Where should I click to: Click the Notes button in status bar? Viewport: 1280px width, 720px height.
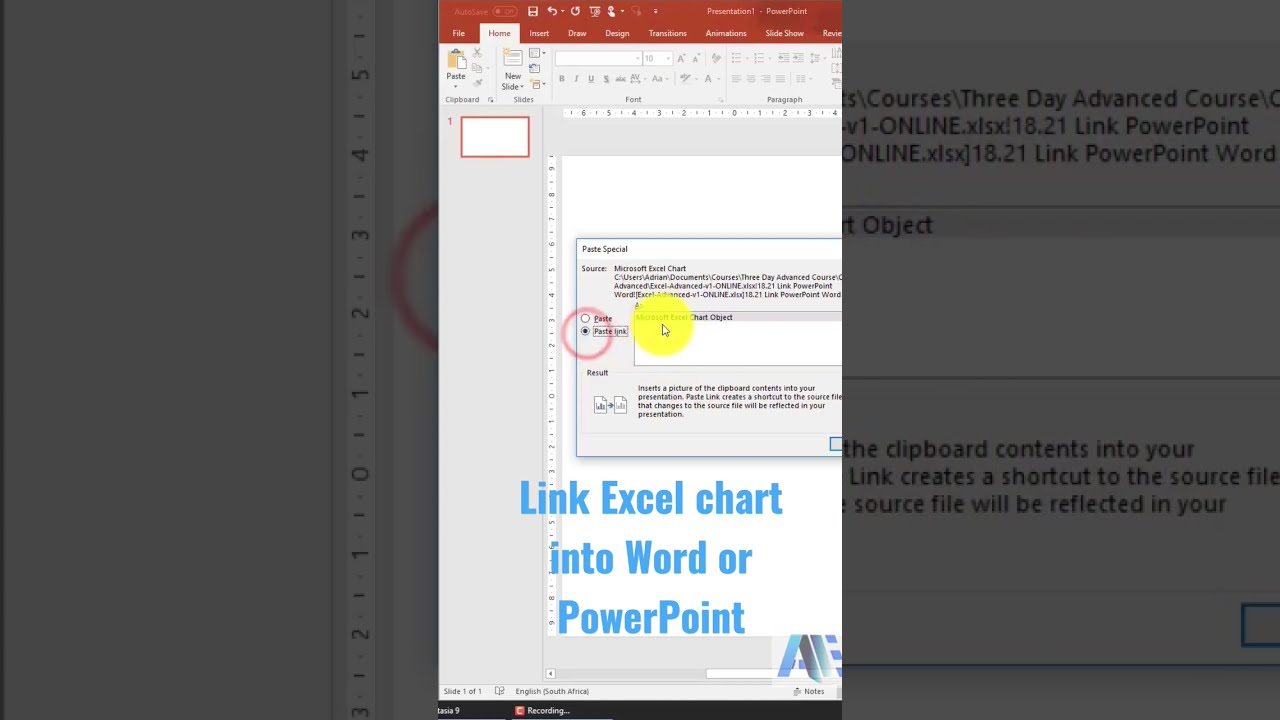[809, 691]
